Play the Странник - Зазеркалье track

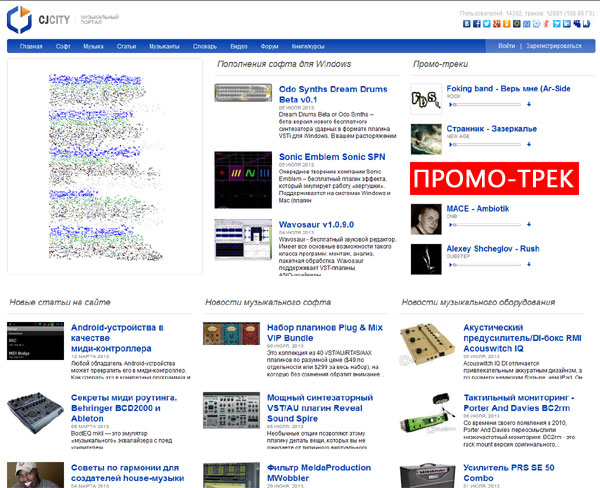click(451, 144)
